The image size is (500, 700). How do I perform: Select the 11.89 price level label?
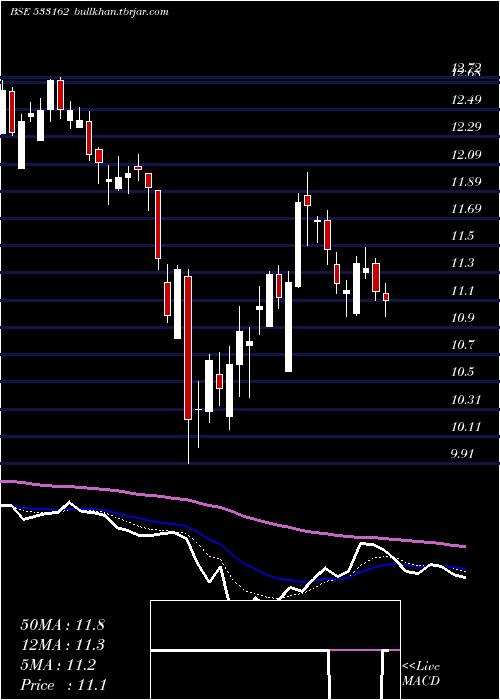[x=466, y=182]
